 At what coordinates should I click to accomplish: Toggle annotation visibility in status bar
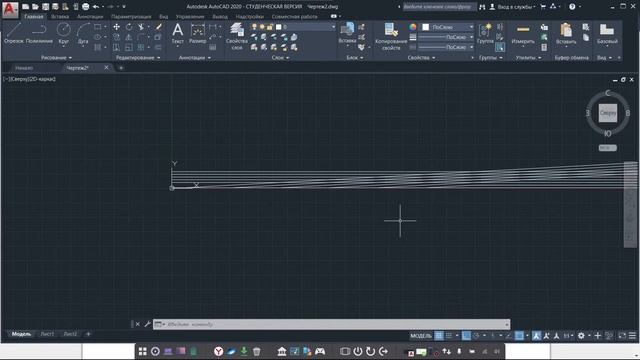pyautogui.click(x=536, y=336)
